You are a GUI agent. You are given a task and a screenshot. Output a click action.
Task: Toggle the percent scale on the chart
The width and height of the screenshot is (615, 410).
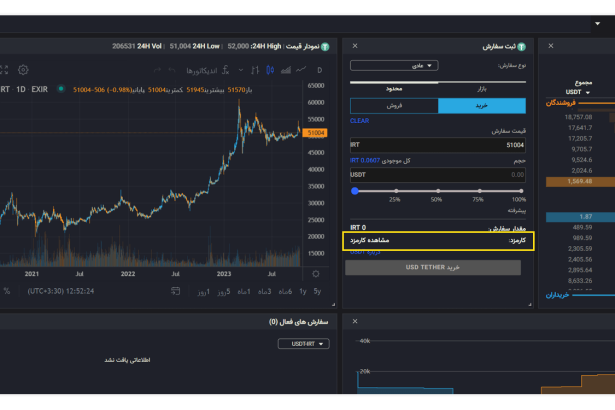pyautogui.click(x=6, y=291)
